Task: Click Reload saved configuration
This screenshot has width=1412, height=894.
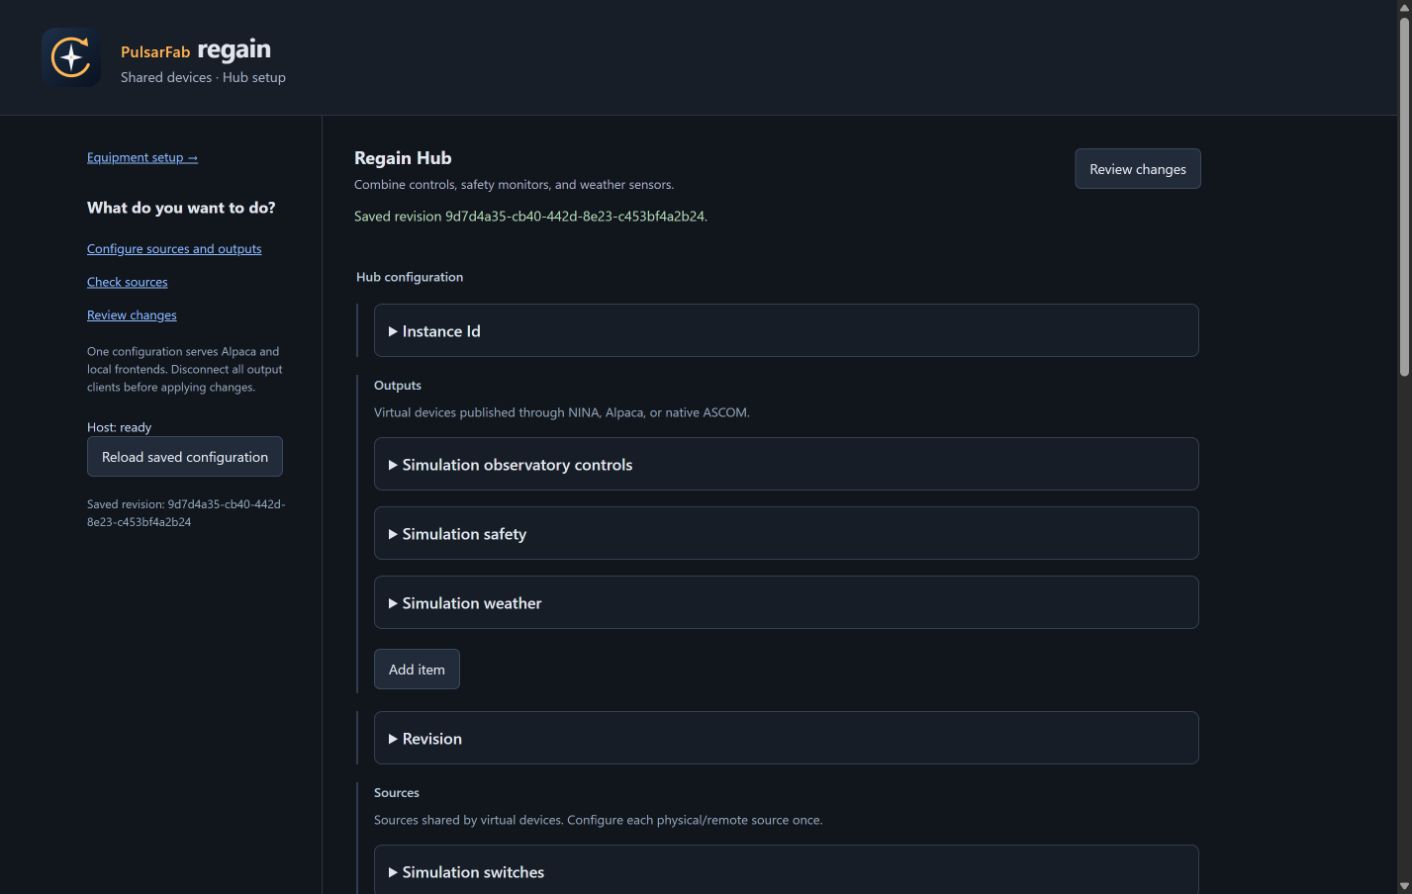Action: tap(185, 456)
